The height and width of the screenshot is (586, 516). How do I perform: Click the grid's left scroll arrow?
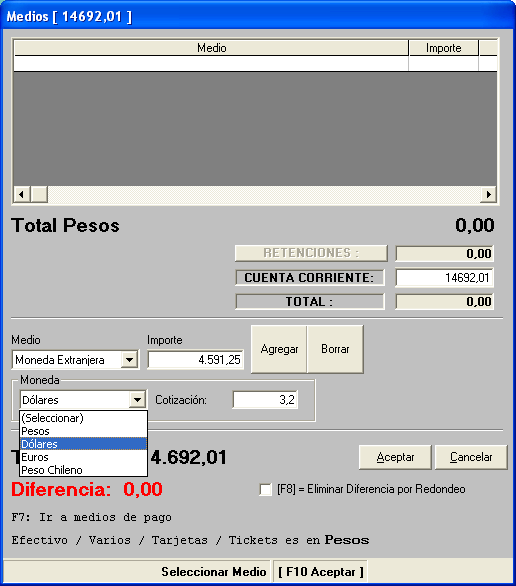[22, 194]
